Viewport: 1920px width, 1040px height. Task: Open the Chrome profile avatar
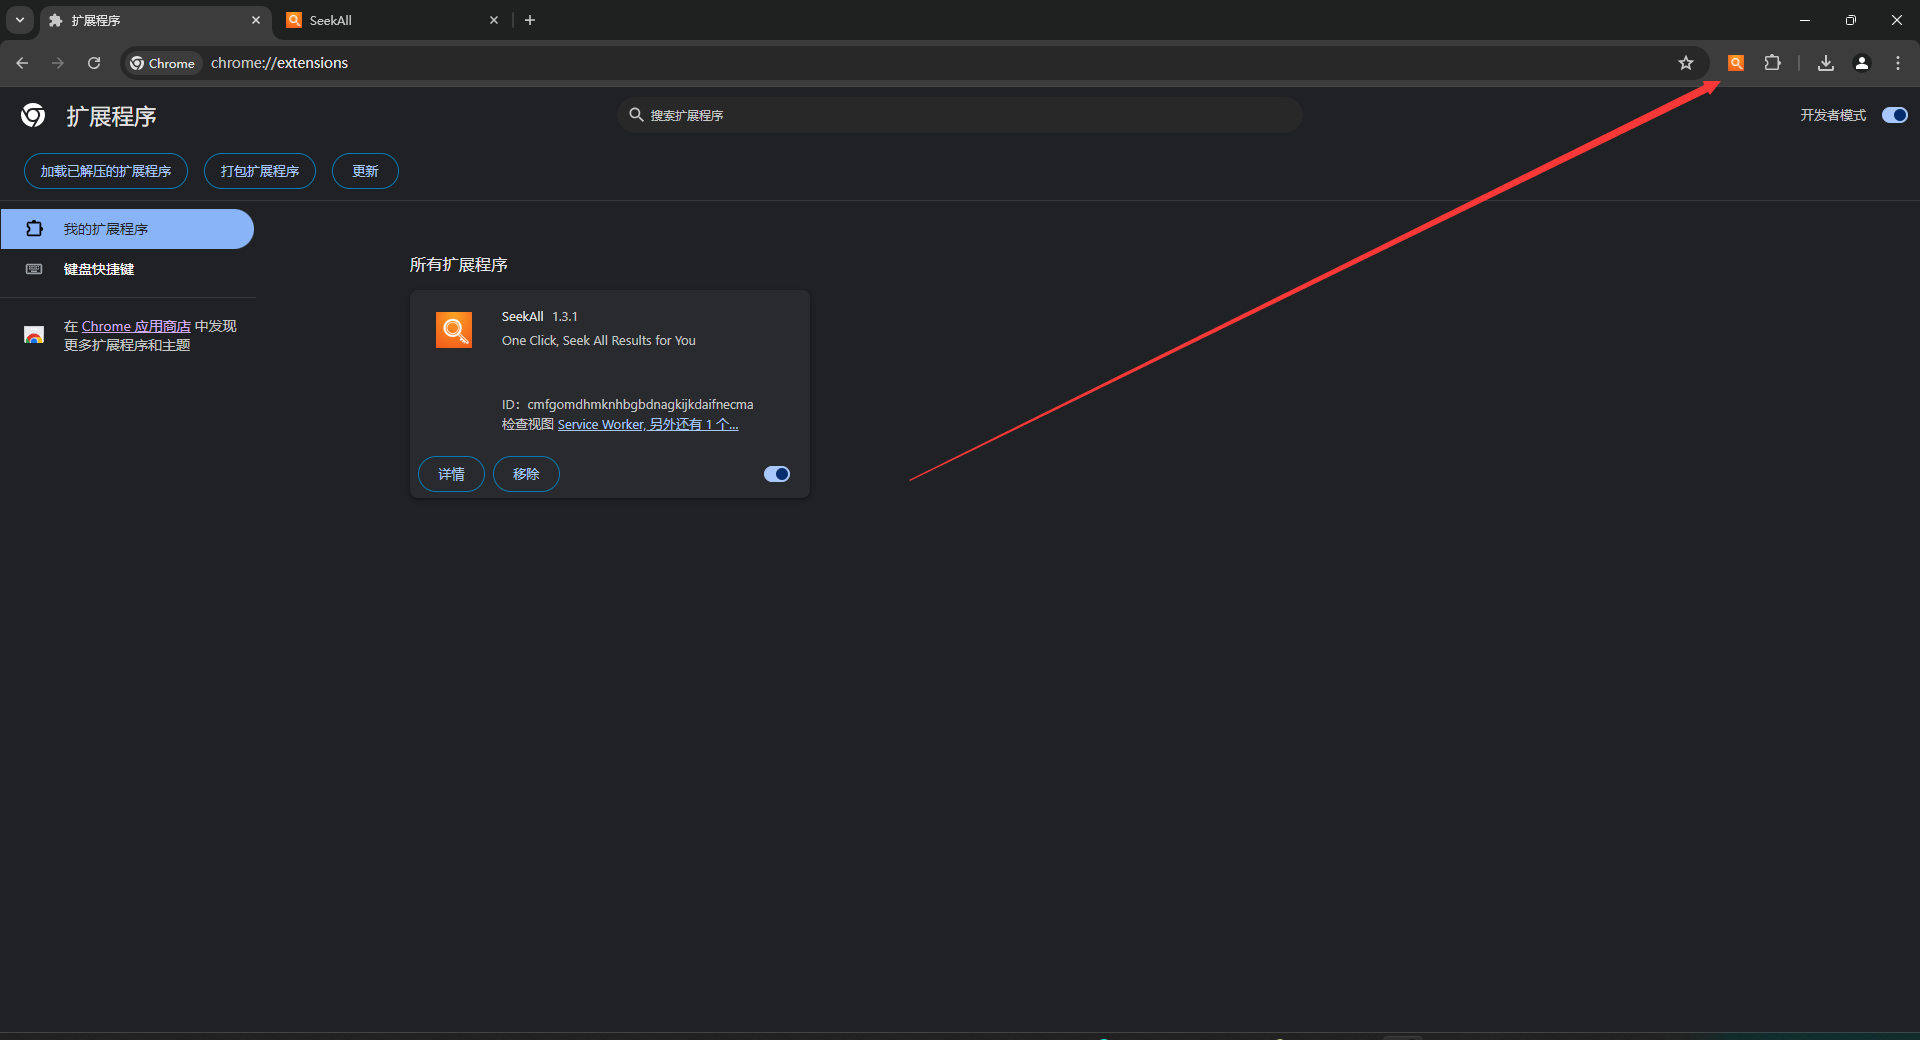[x=1862, y=63]
